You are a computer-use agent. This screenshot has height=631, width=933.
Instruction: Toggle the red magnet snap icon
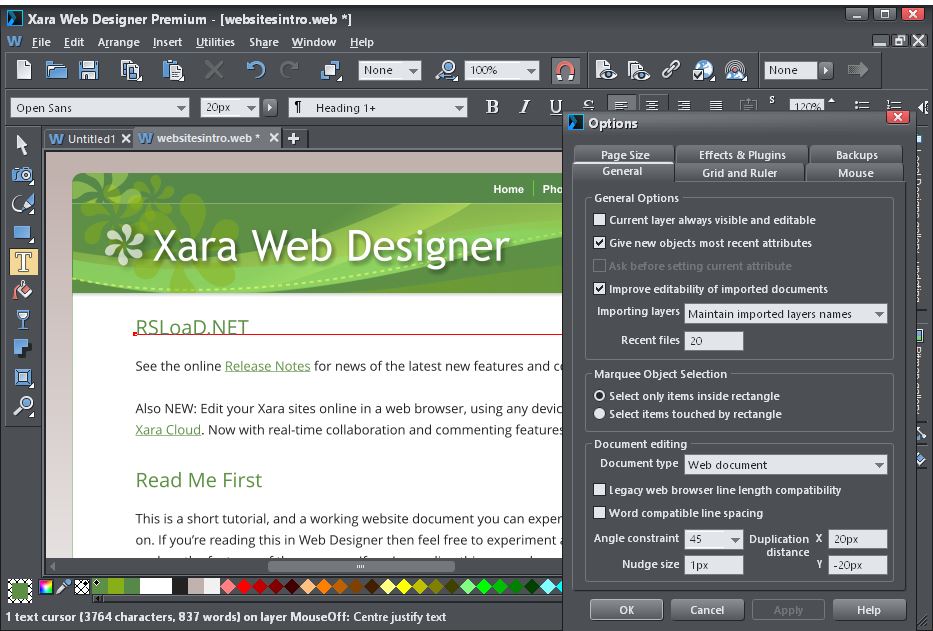point(564,71)
